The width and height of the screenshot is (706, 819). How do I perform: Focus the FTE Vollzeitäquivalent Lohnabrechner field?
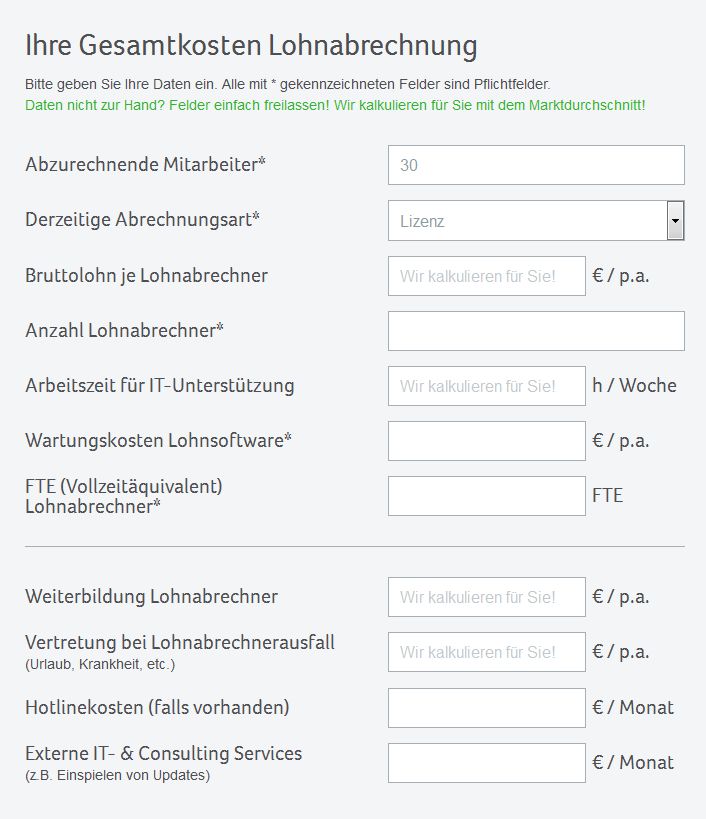coord(487,496)
